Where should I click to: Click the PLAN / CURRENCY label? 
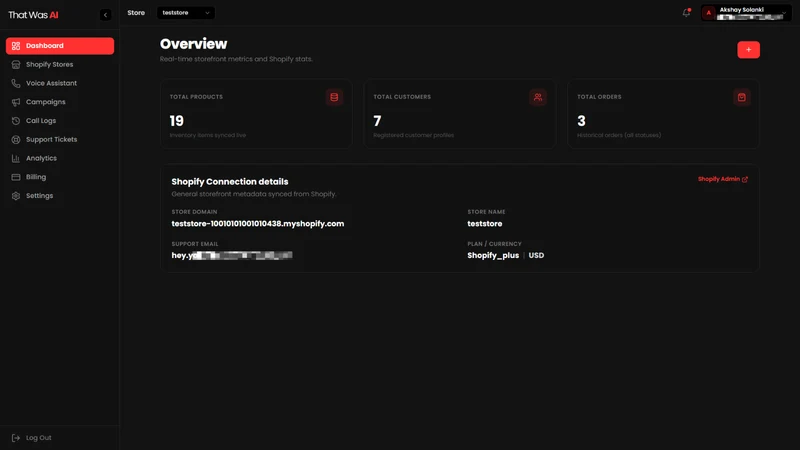pyautogui.click(x=494, y=244)
